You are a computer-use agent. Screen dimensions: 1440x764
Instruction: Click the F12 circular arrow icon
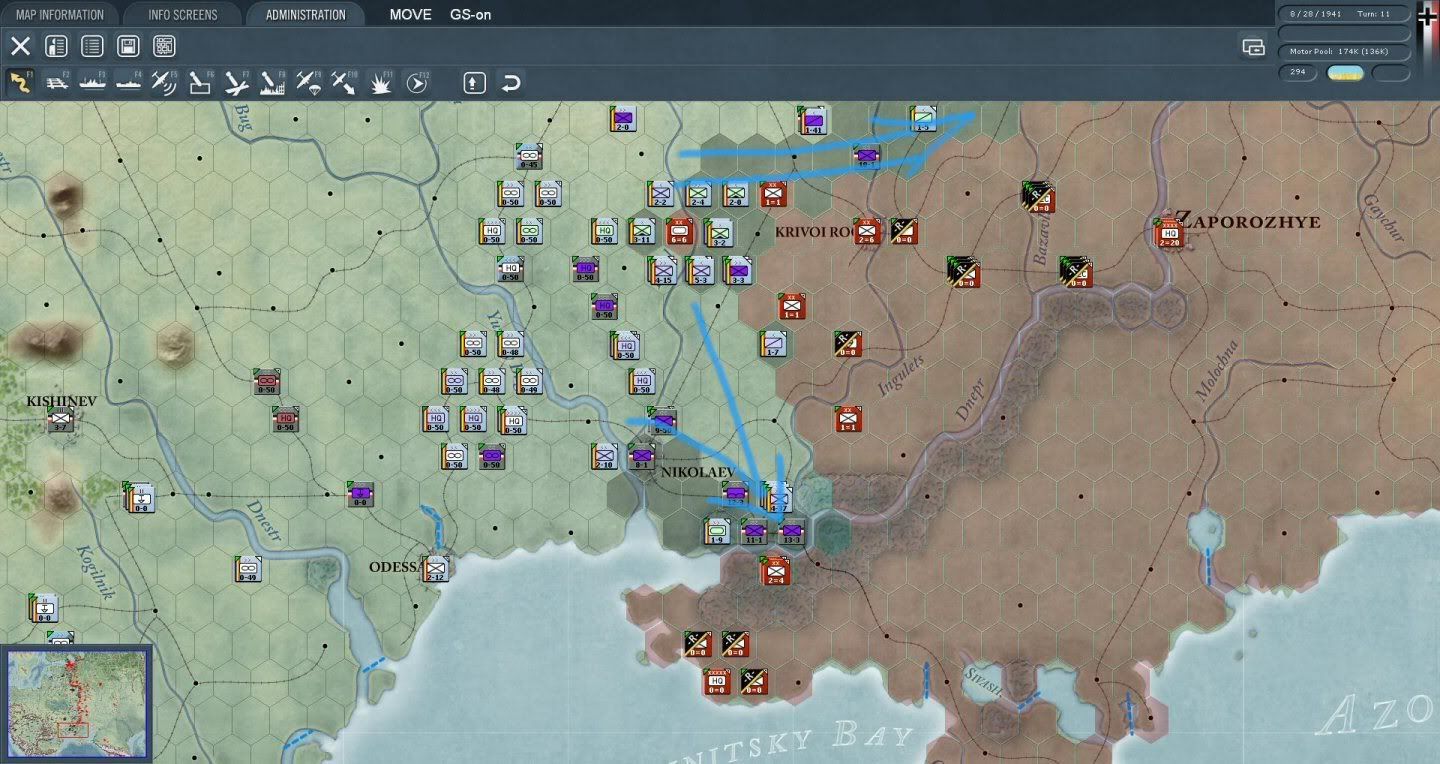(417, 83)
